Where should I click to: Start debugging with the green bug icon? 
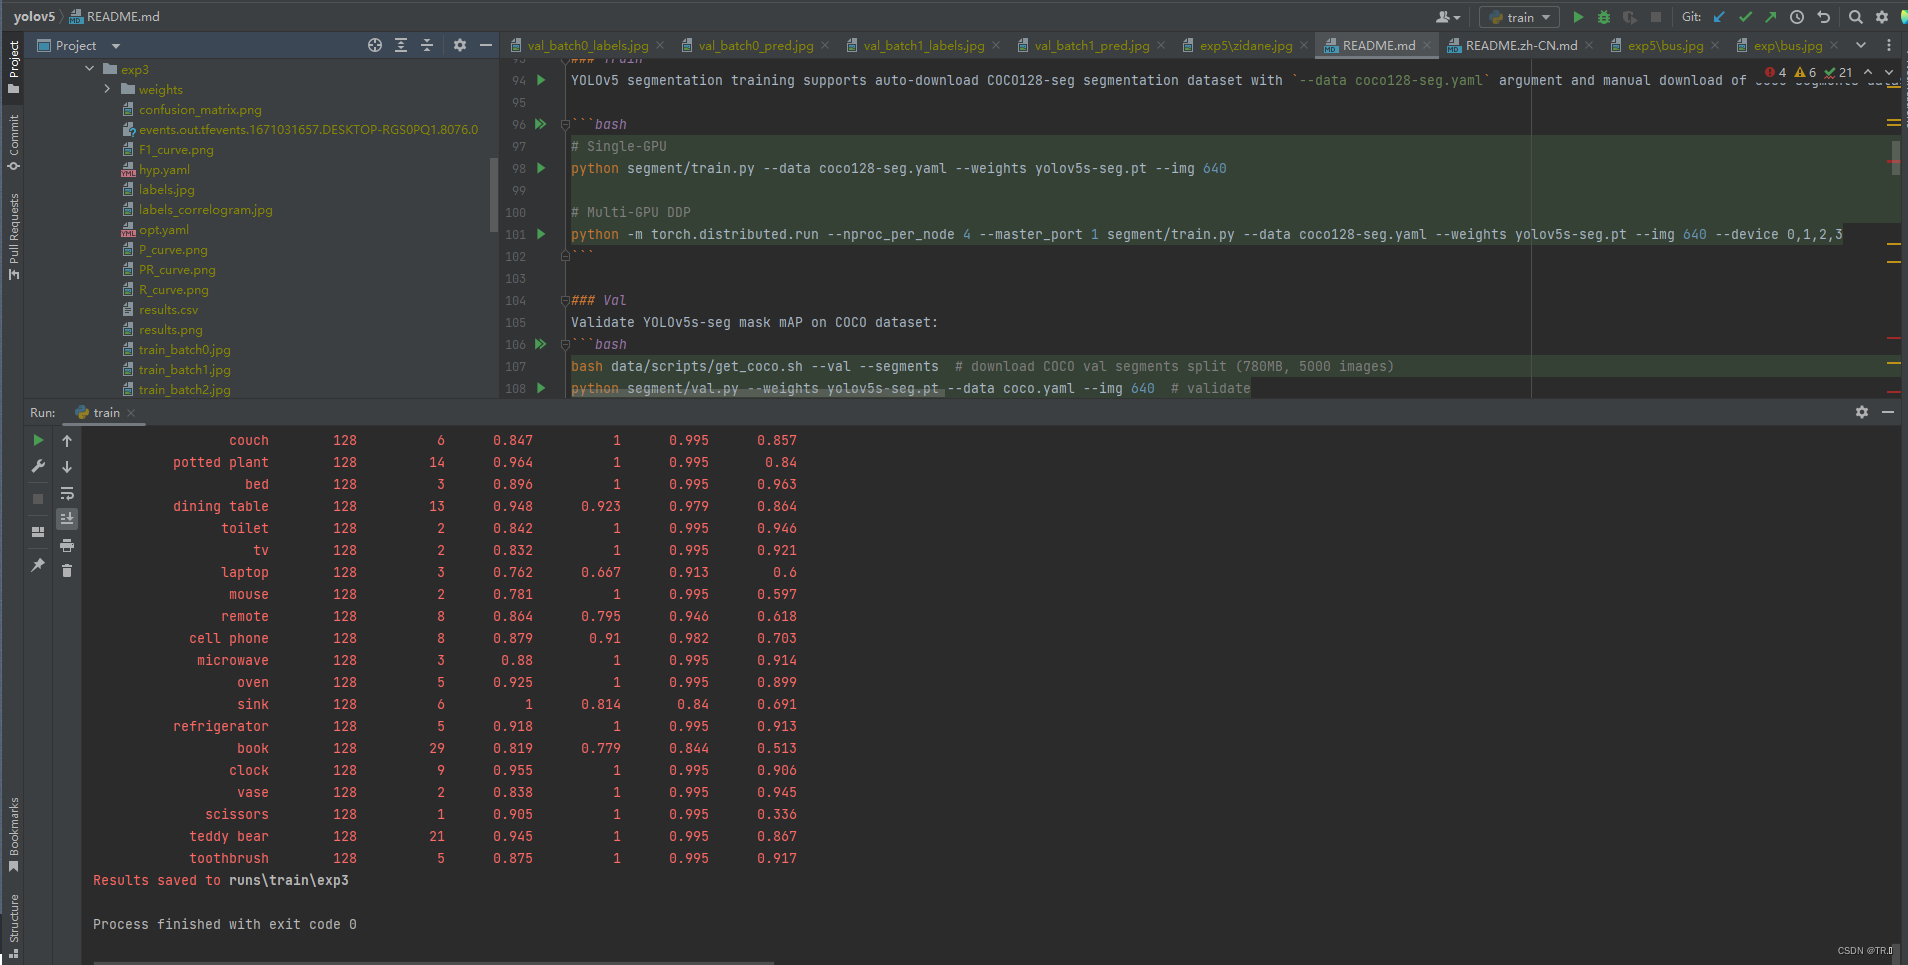[x=1604, y=17]
